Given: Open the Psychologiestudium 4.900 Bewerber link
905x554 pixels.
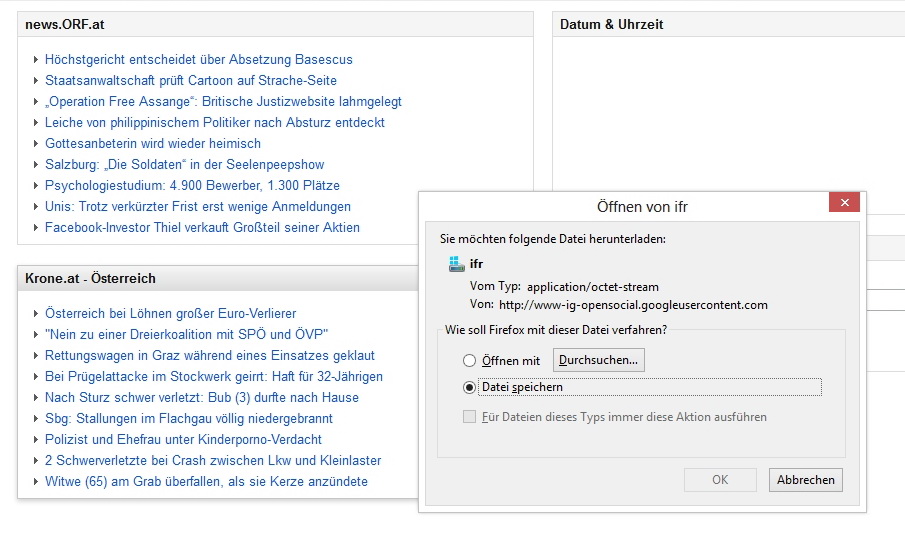Looking at the screenshot, I should coord(192,186).
